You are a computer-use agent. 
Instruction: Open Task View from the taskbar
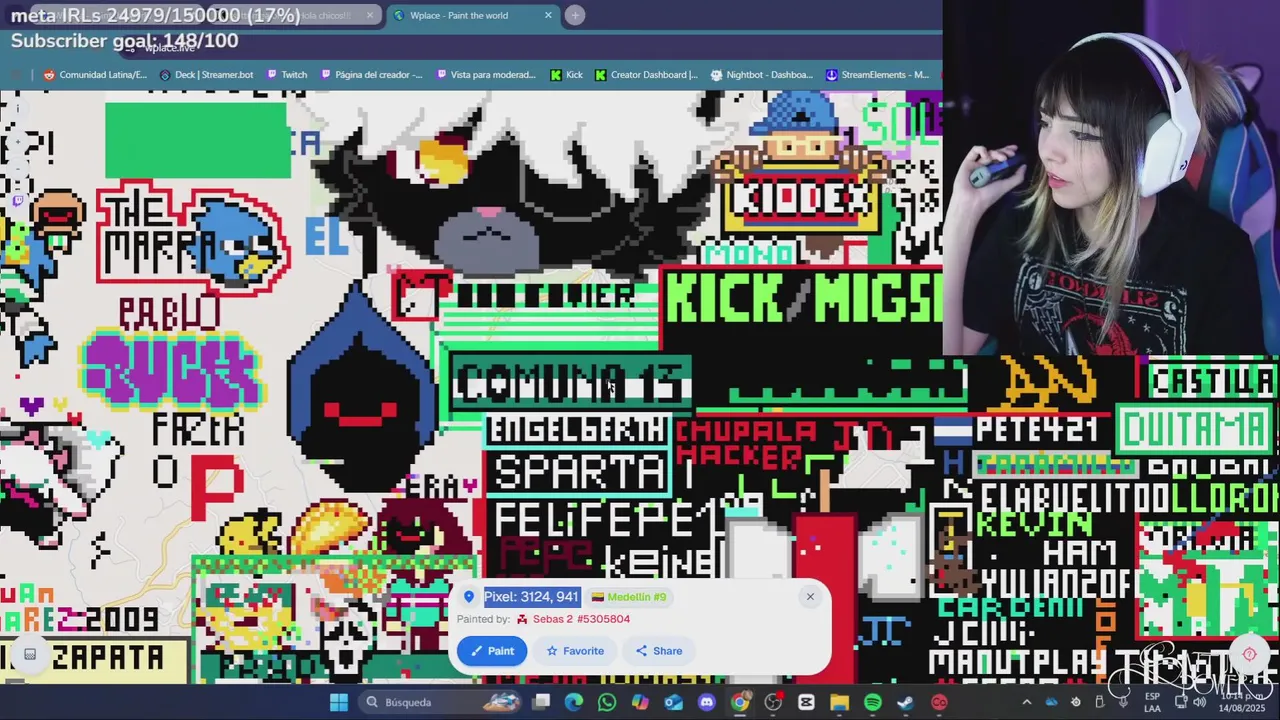(541, 702)
